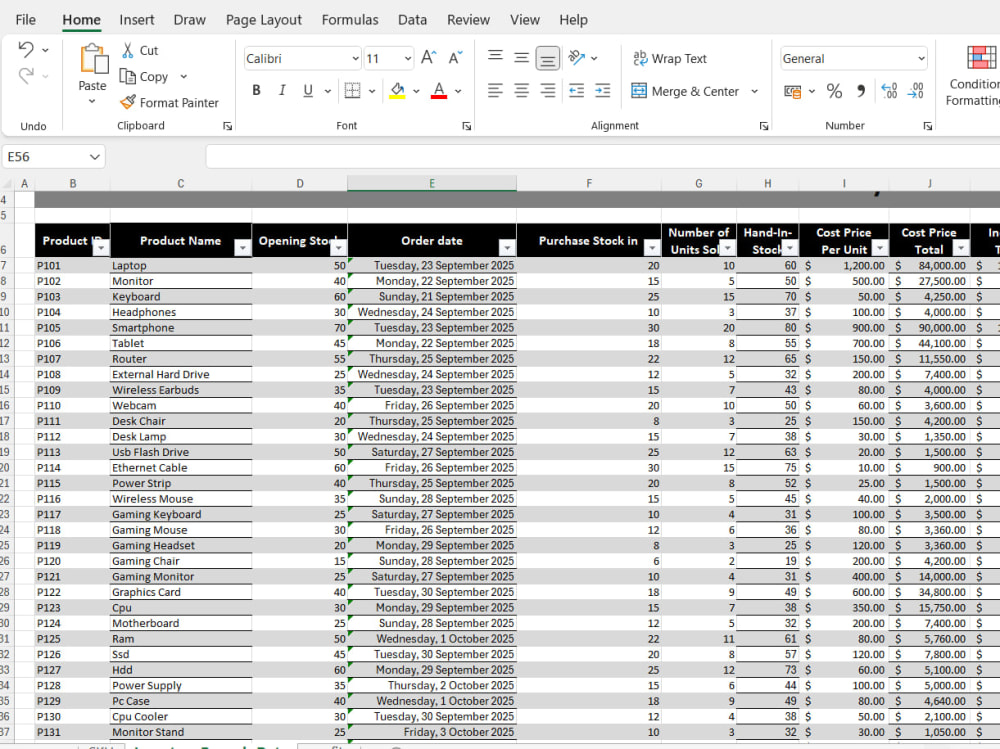Viewport: 1000px width, 749px height.
Task: Apply the Borders icon
Action: pyautogui.click(x=352, y=91)
